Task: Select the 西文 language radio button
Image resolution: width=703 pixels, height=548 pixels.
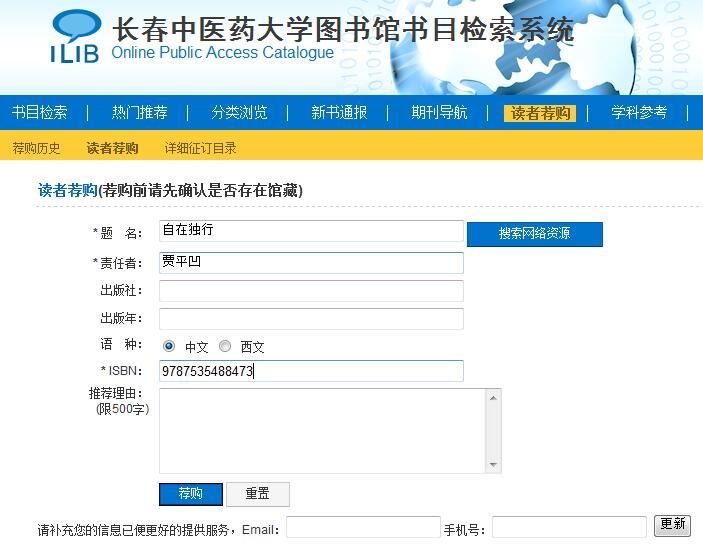Action: tap(225, 346)
